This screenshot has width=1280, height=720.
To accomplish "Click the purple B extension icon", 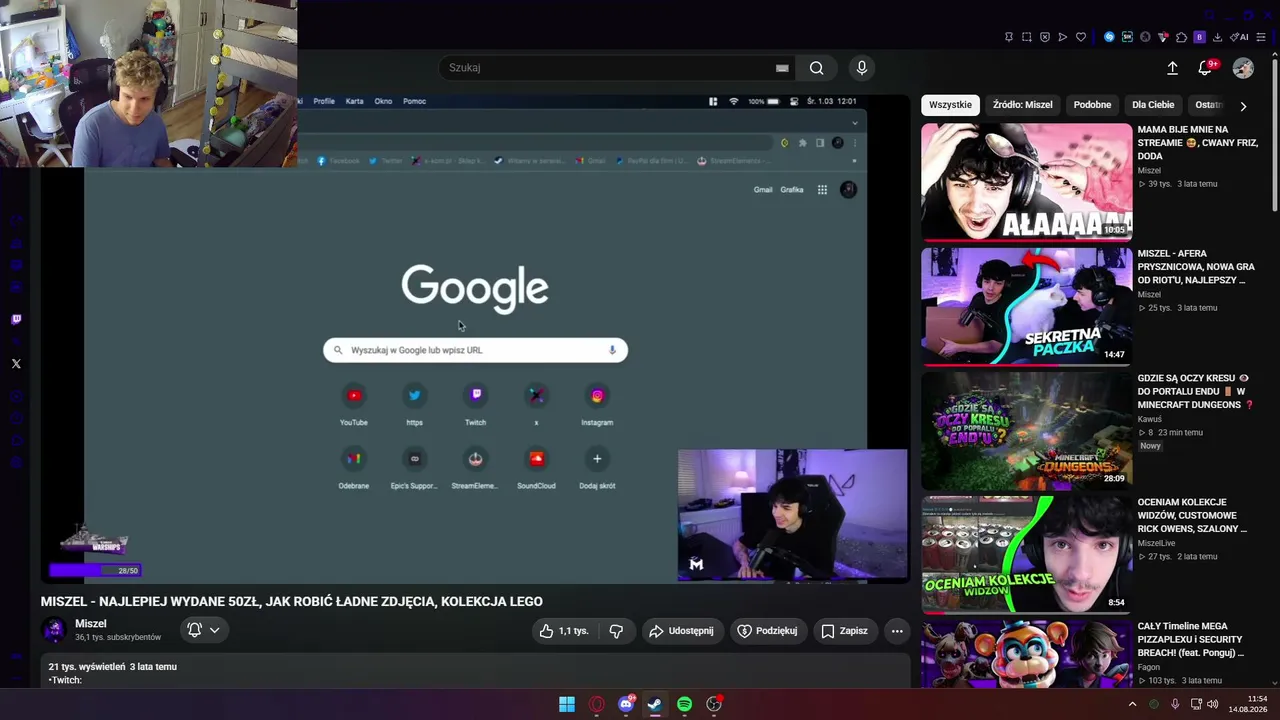I will click(x=1199, y=37).
